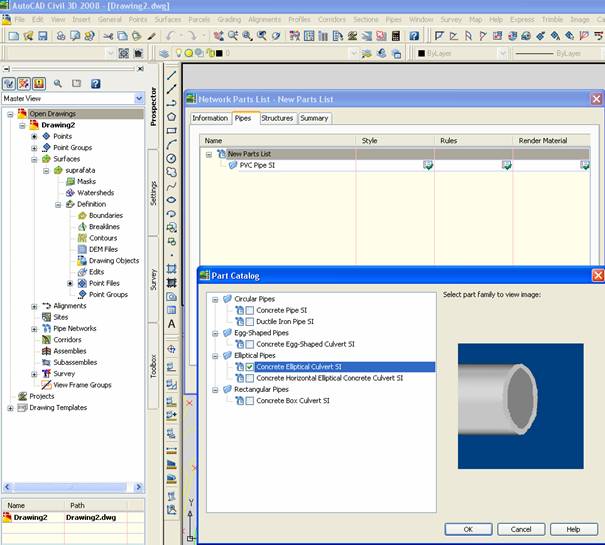This screenshot has width=605, height=545.
Task: Click OK in the Part Catalog dialog
Action: [468, 529]
